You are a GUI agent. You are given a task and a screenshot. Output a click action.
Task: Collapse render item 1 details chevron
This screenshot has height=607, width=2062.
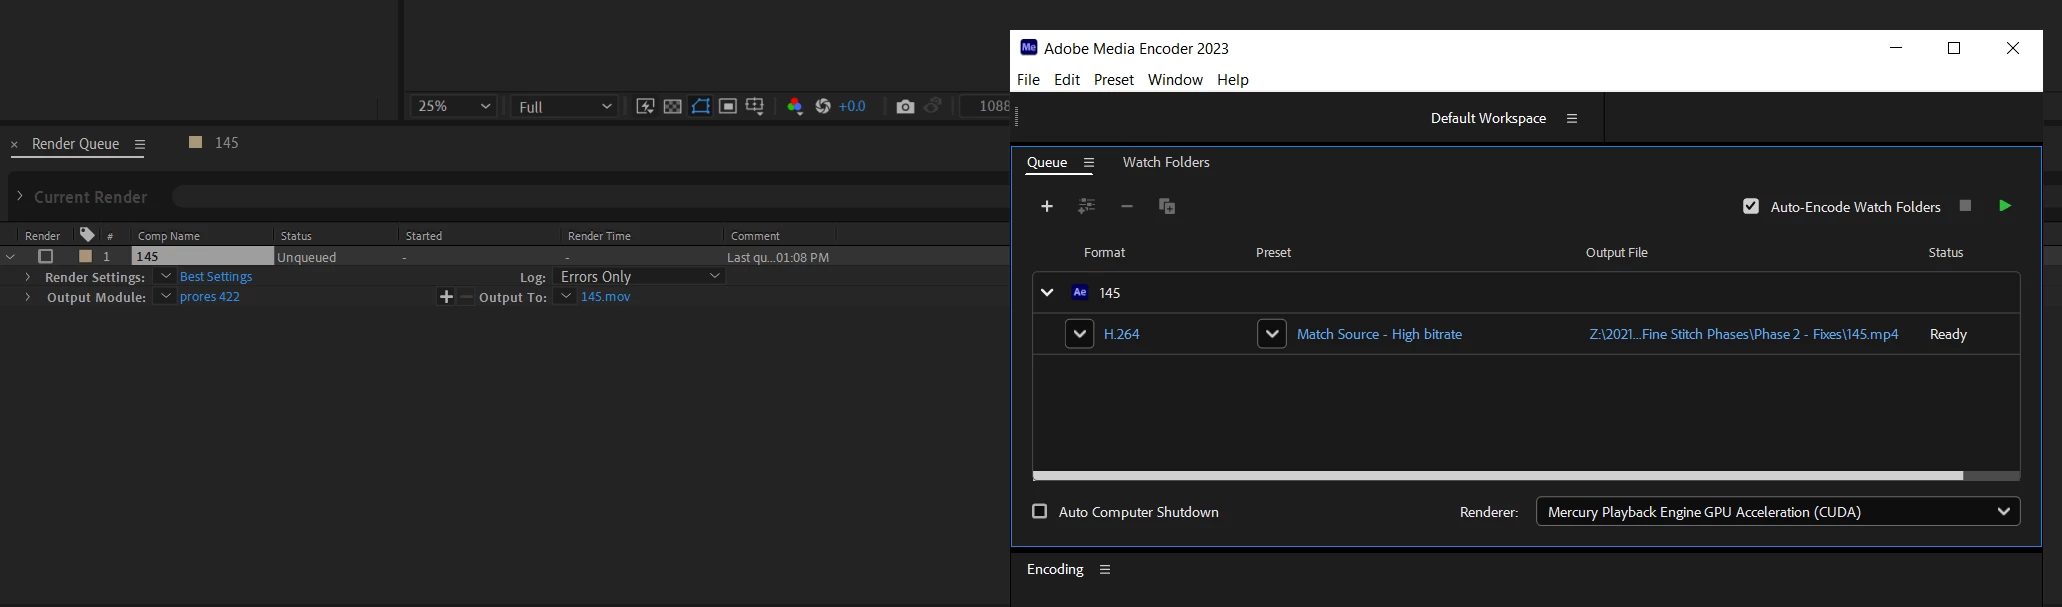coord(10,256)
